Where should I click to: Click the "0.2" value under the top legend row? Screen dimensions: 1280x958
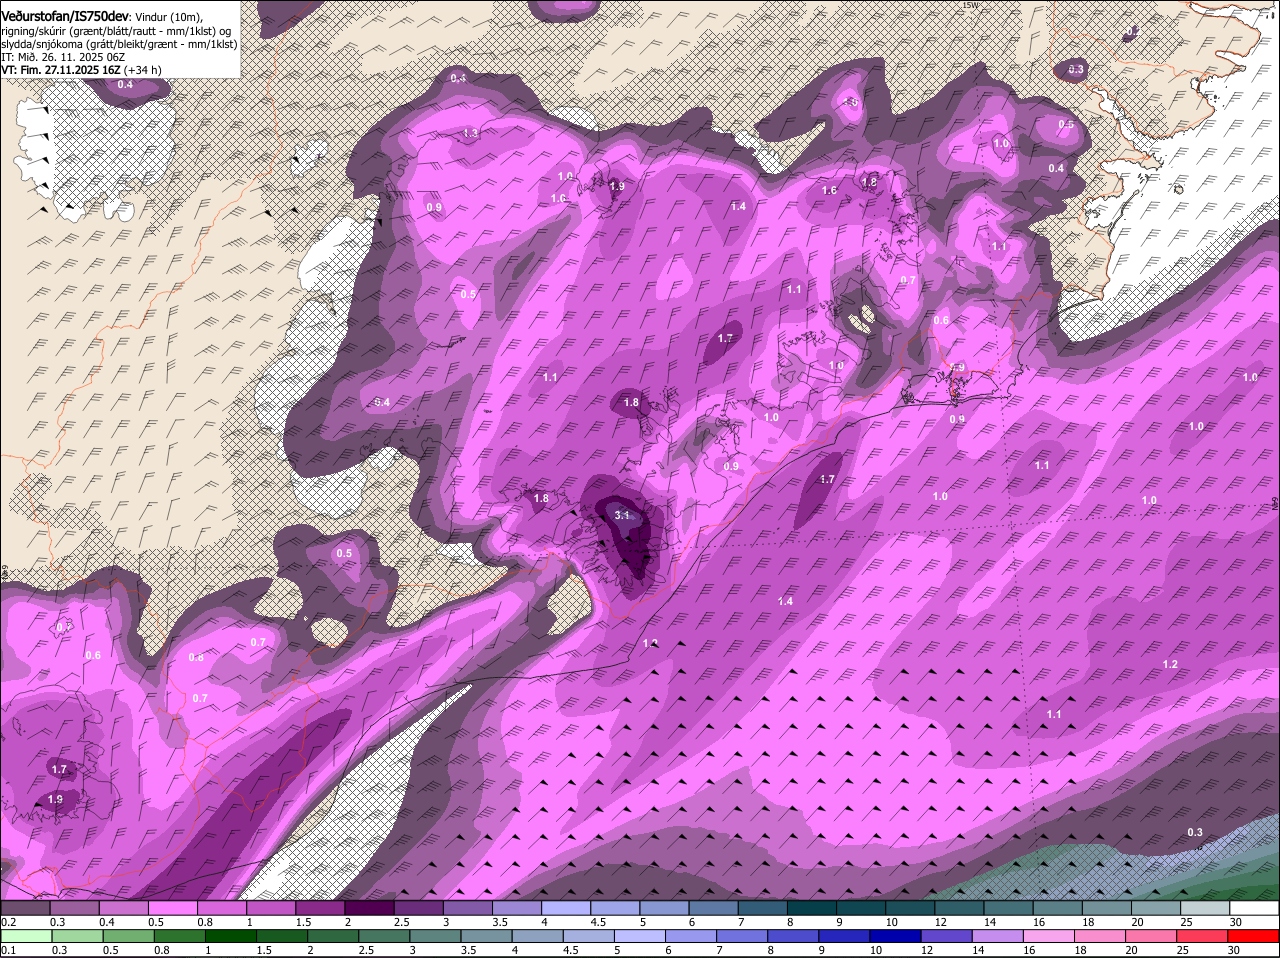point(8,922)
